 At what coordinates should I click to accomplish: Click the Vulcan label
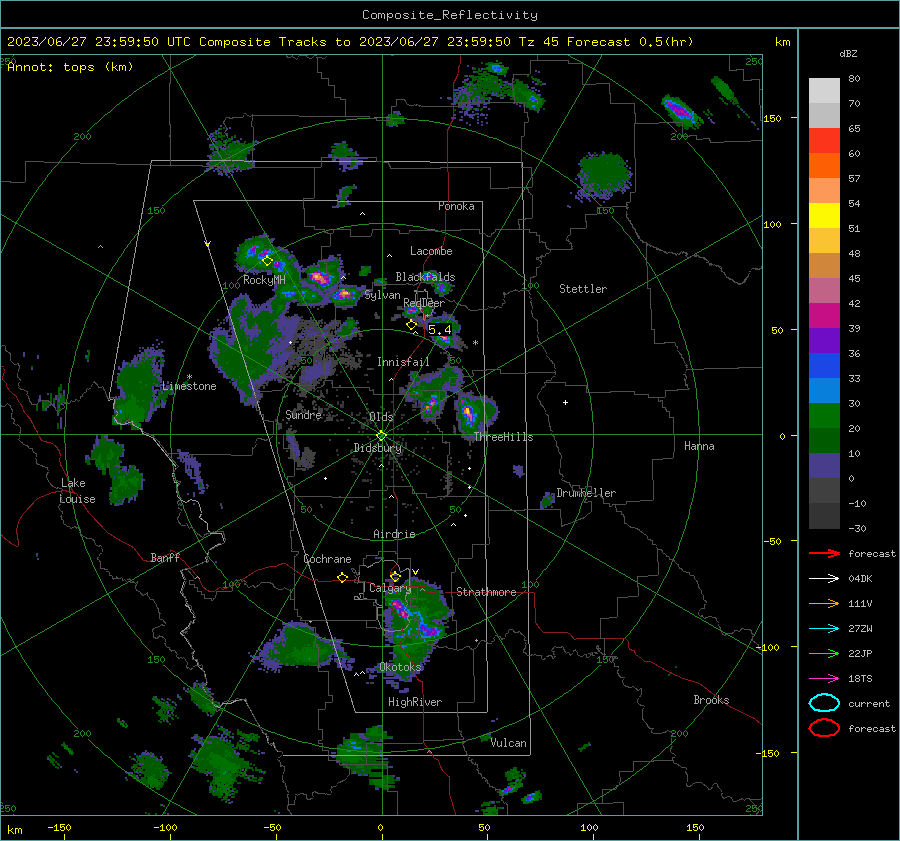click(x=509, y=743)
